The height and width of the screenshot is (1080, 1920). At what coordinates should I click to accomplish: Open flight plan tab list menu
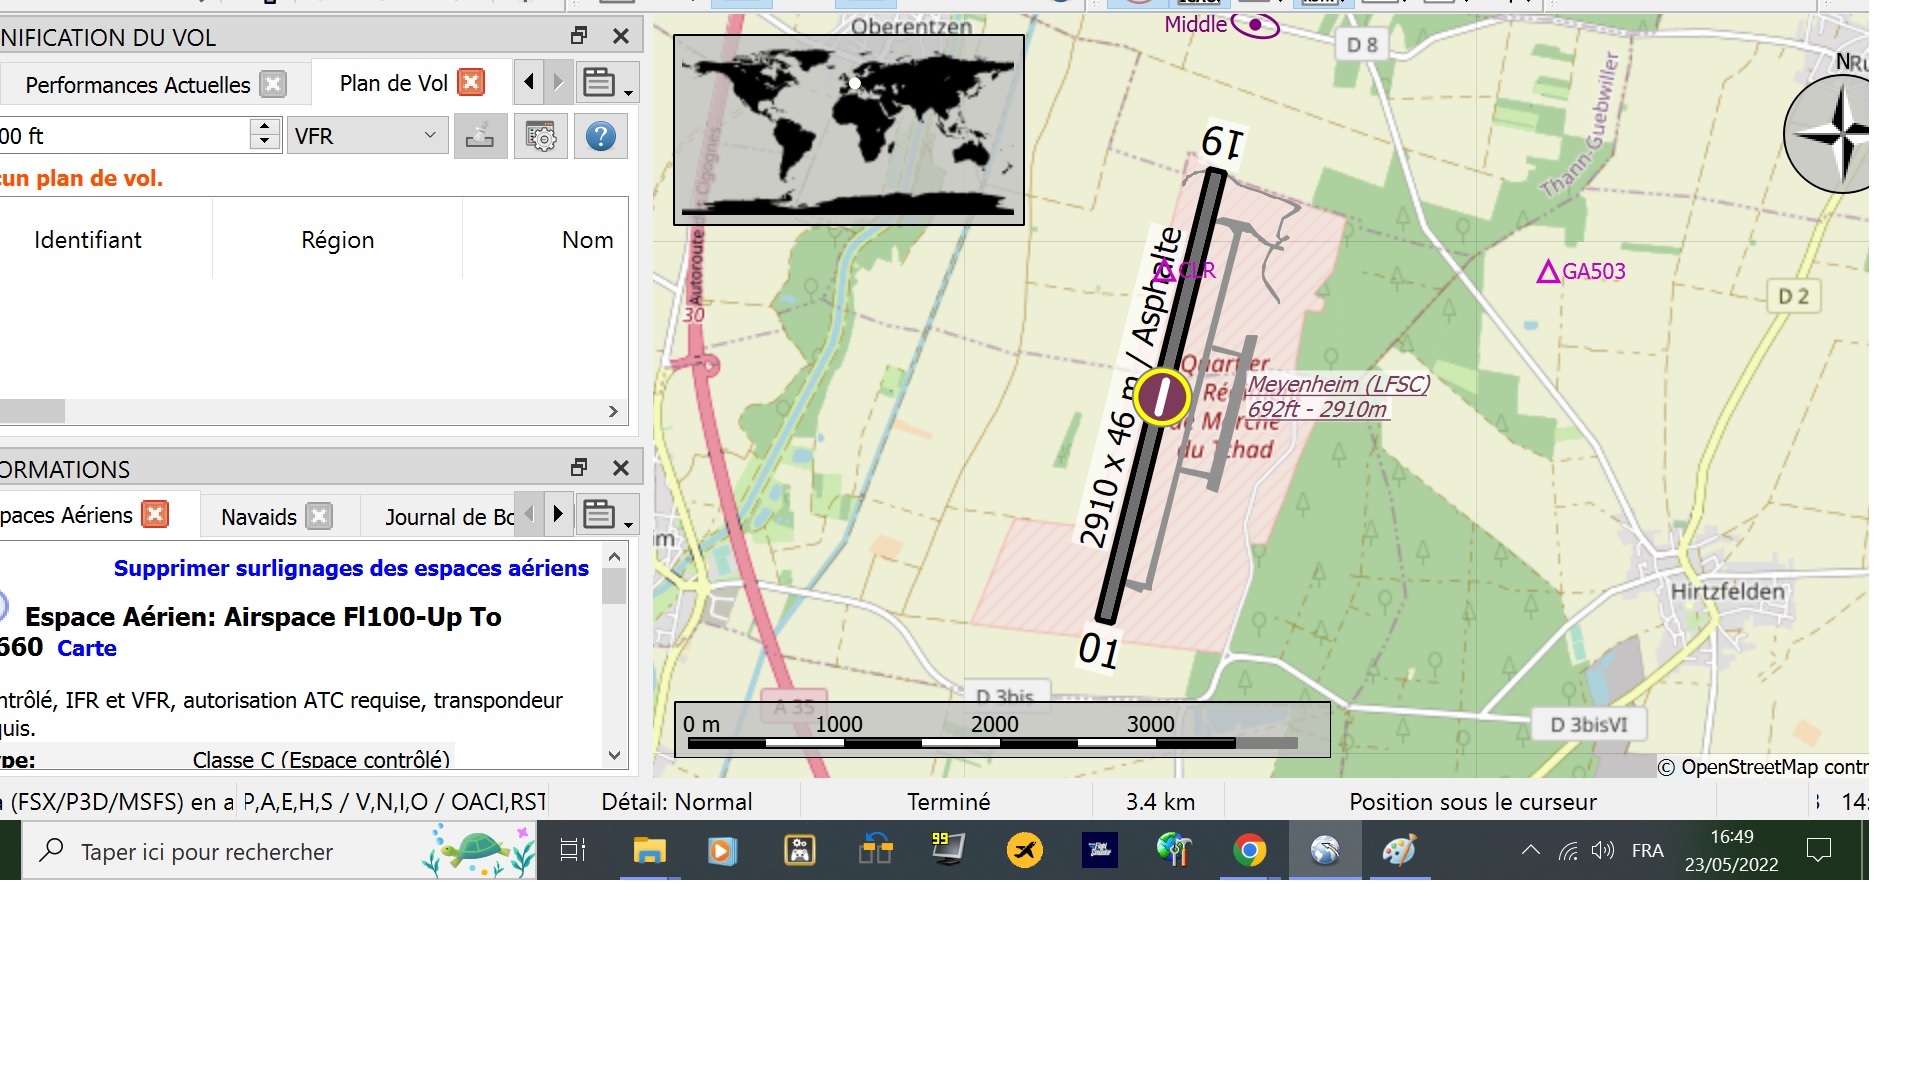click(x=607, y=83)
